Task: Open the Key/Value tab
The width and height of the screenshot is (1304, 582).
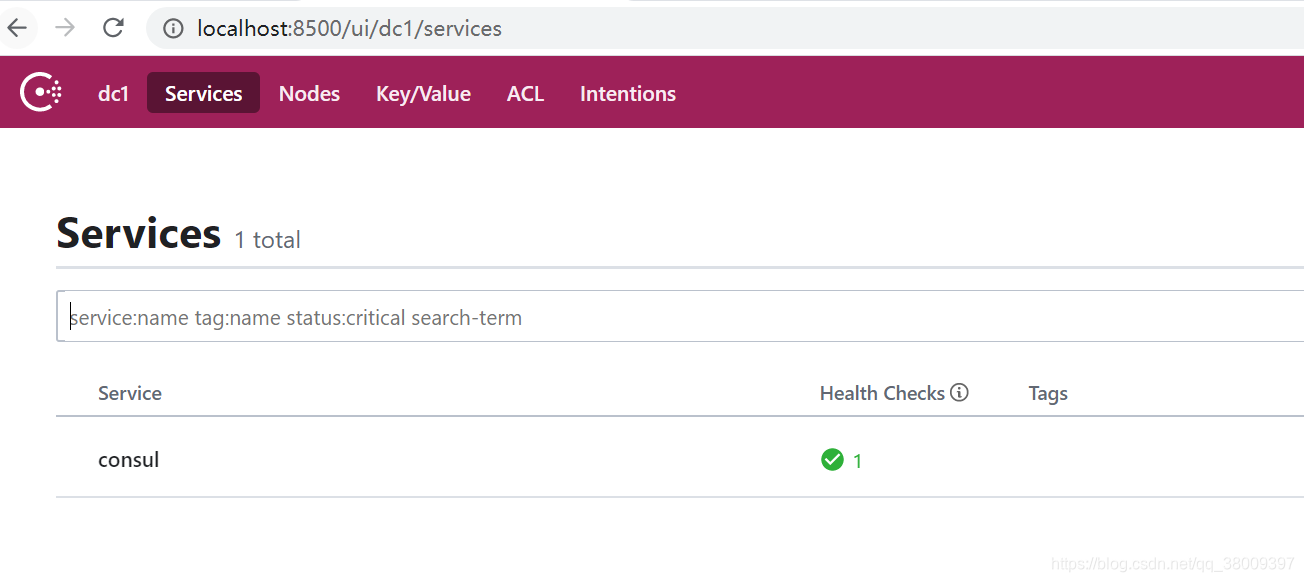Action: coord(423,93)
